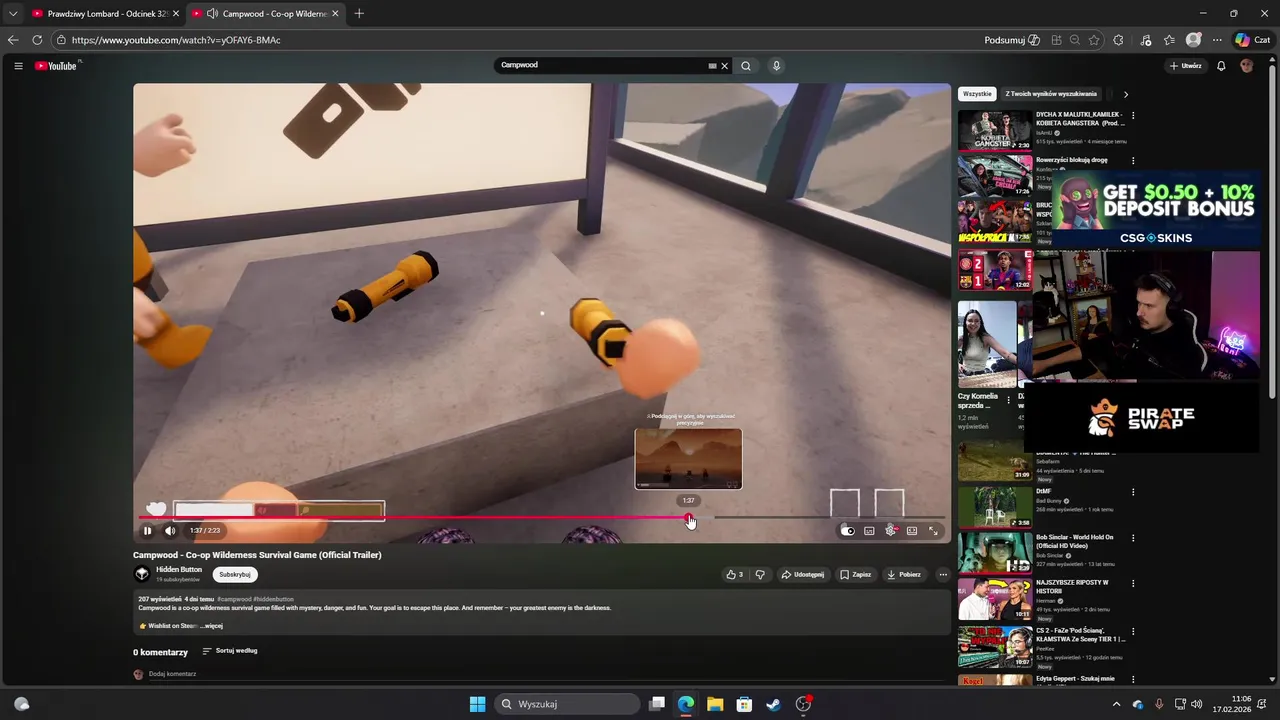Show more filter chips with arrow
The height and width of the screenshot is (720, 1280).
(x=1125, y=94)
